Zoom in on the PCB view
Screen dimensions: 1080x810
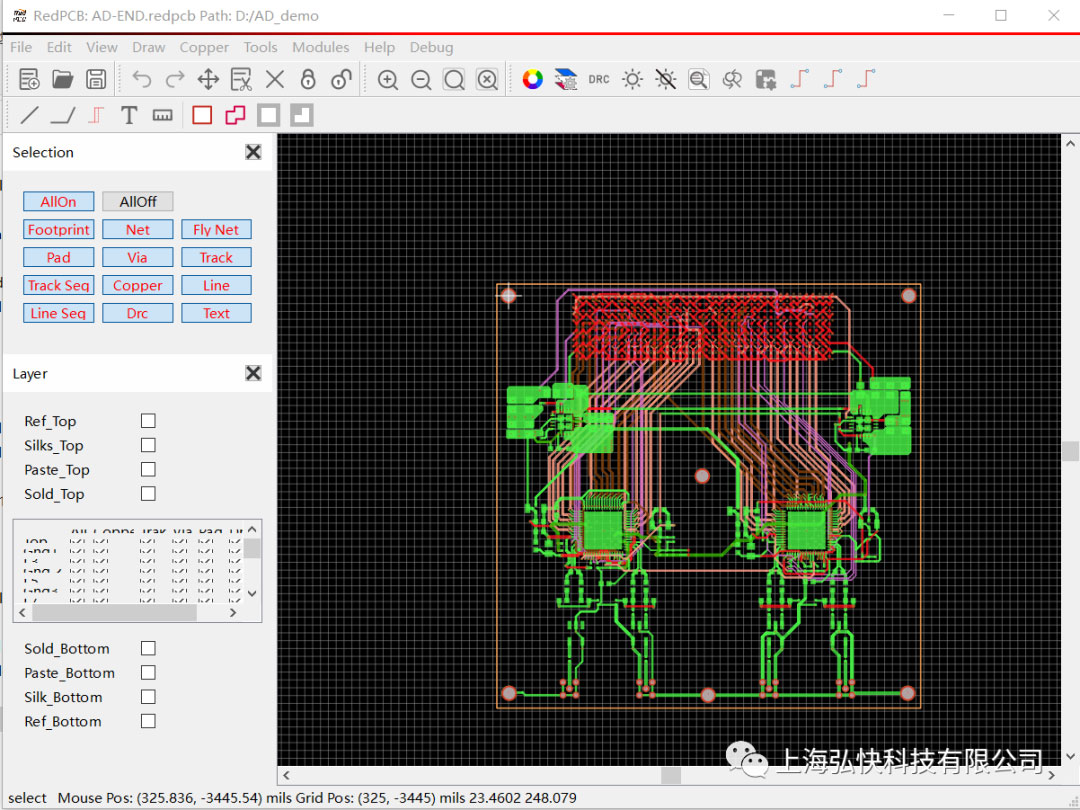[388, 80]
